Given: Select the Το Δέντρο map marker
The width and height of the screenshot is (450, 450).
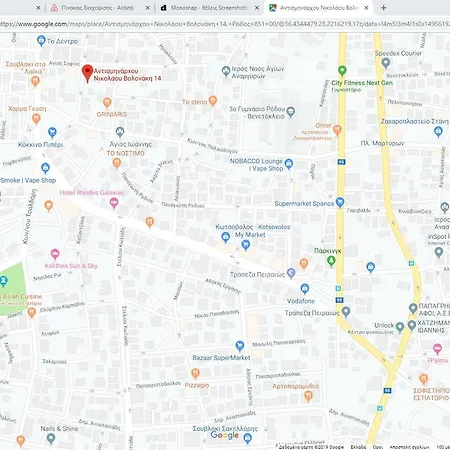Looking at the screenshot, I should [41, 41].
